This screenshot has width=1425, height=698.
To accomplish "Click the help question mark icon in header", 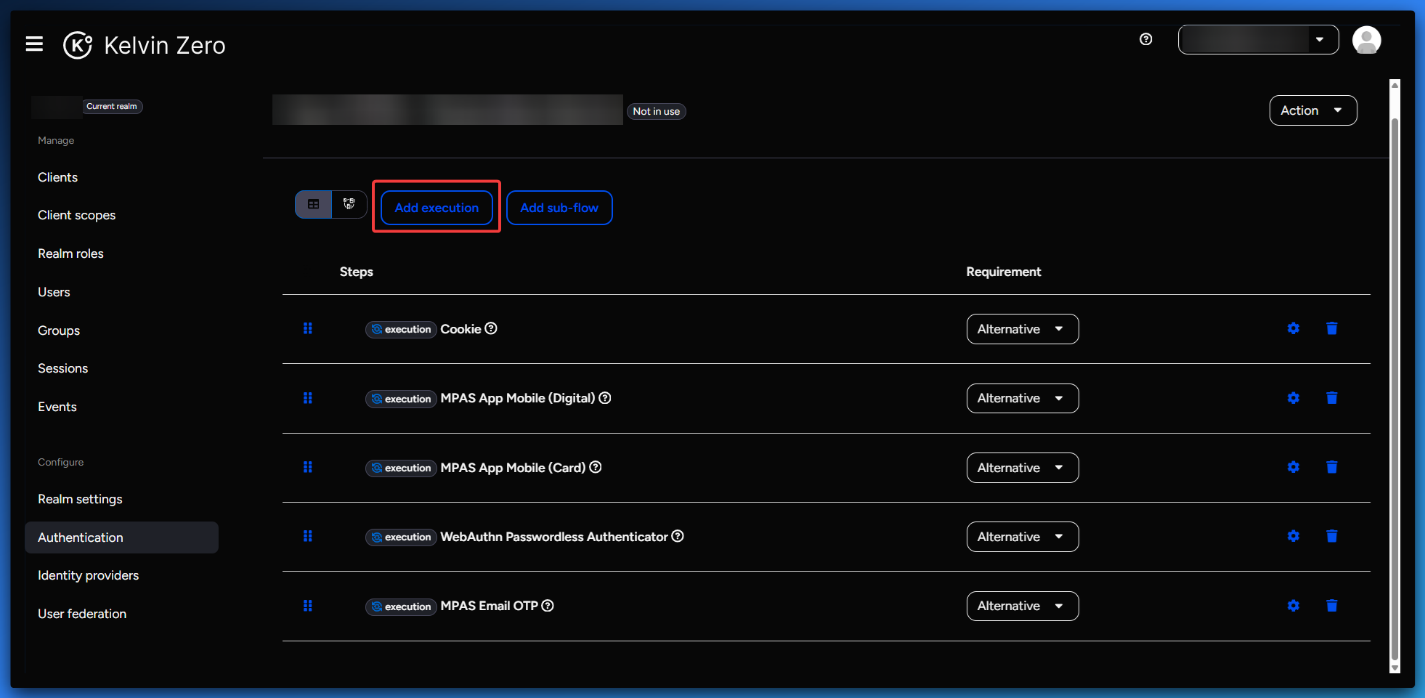I will [1146, 40].
